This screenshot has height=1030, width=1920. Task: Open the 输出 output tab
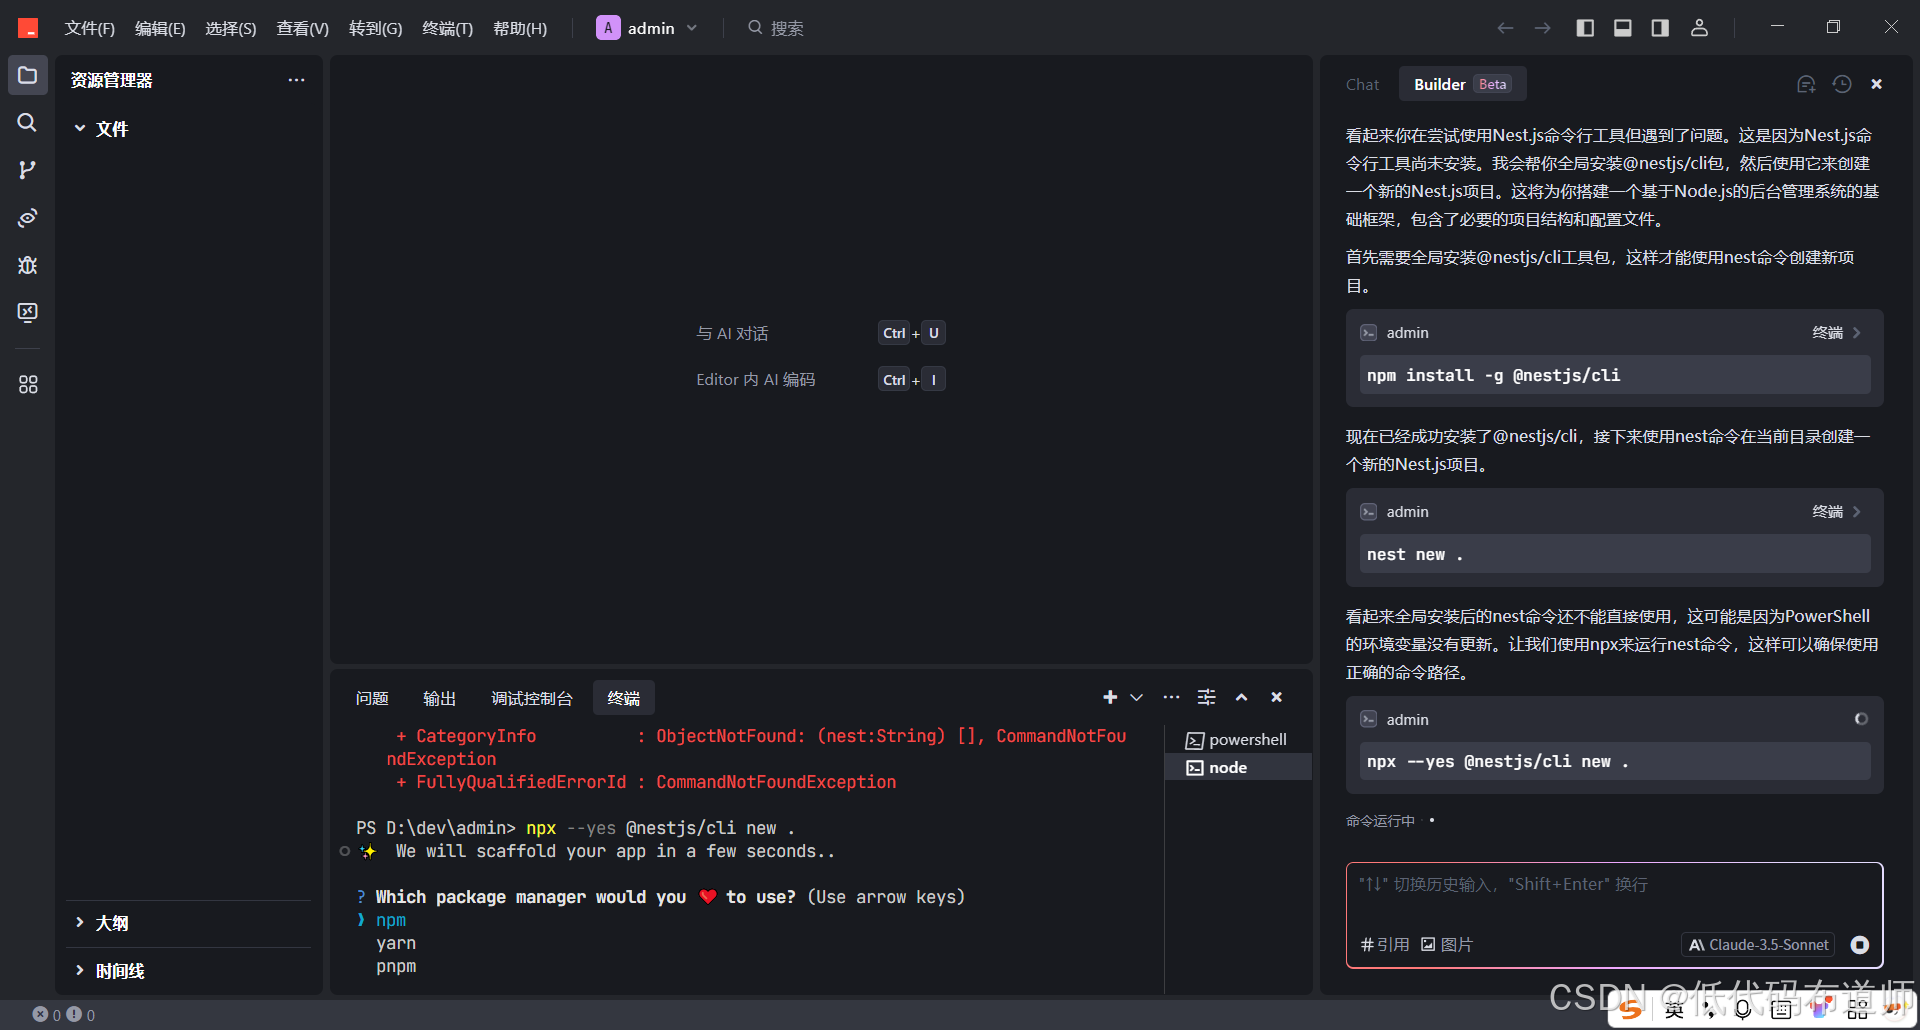pyautogui.click(x=439, y=698)
